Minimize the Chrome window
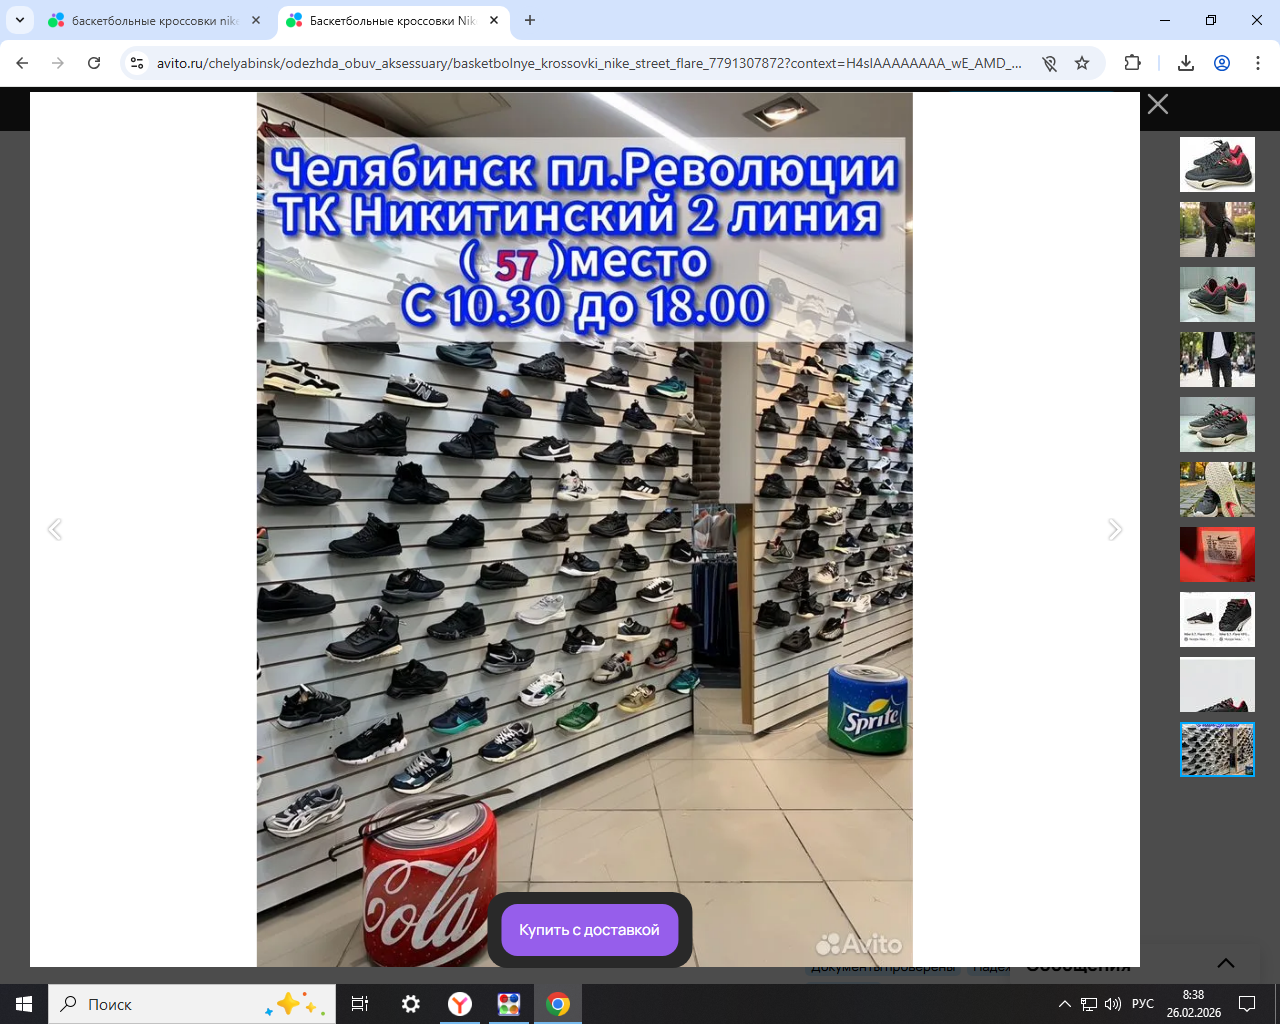Image resolution: width=1280 pixels, height=1024 pixels. [1165, 20]
